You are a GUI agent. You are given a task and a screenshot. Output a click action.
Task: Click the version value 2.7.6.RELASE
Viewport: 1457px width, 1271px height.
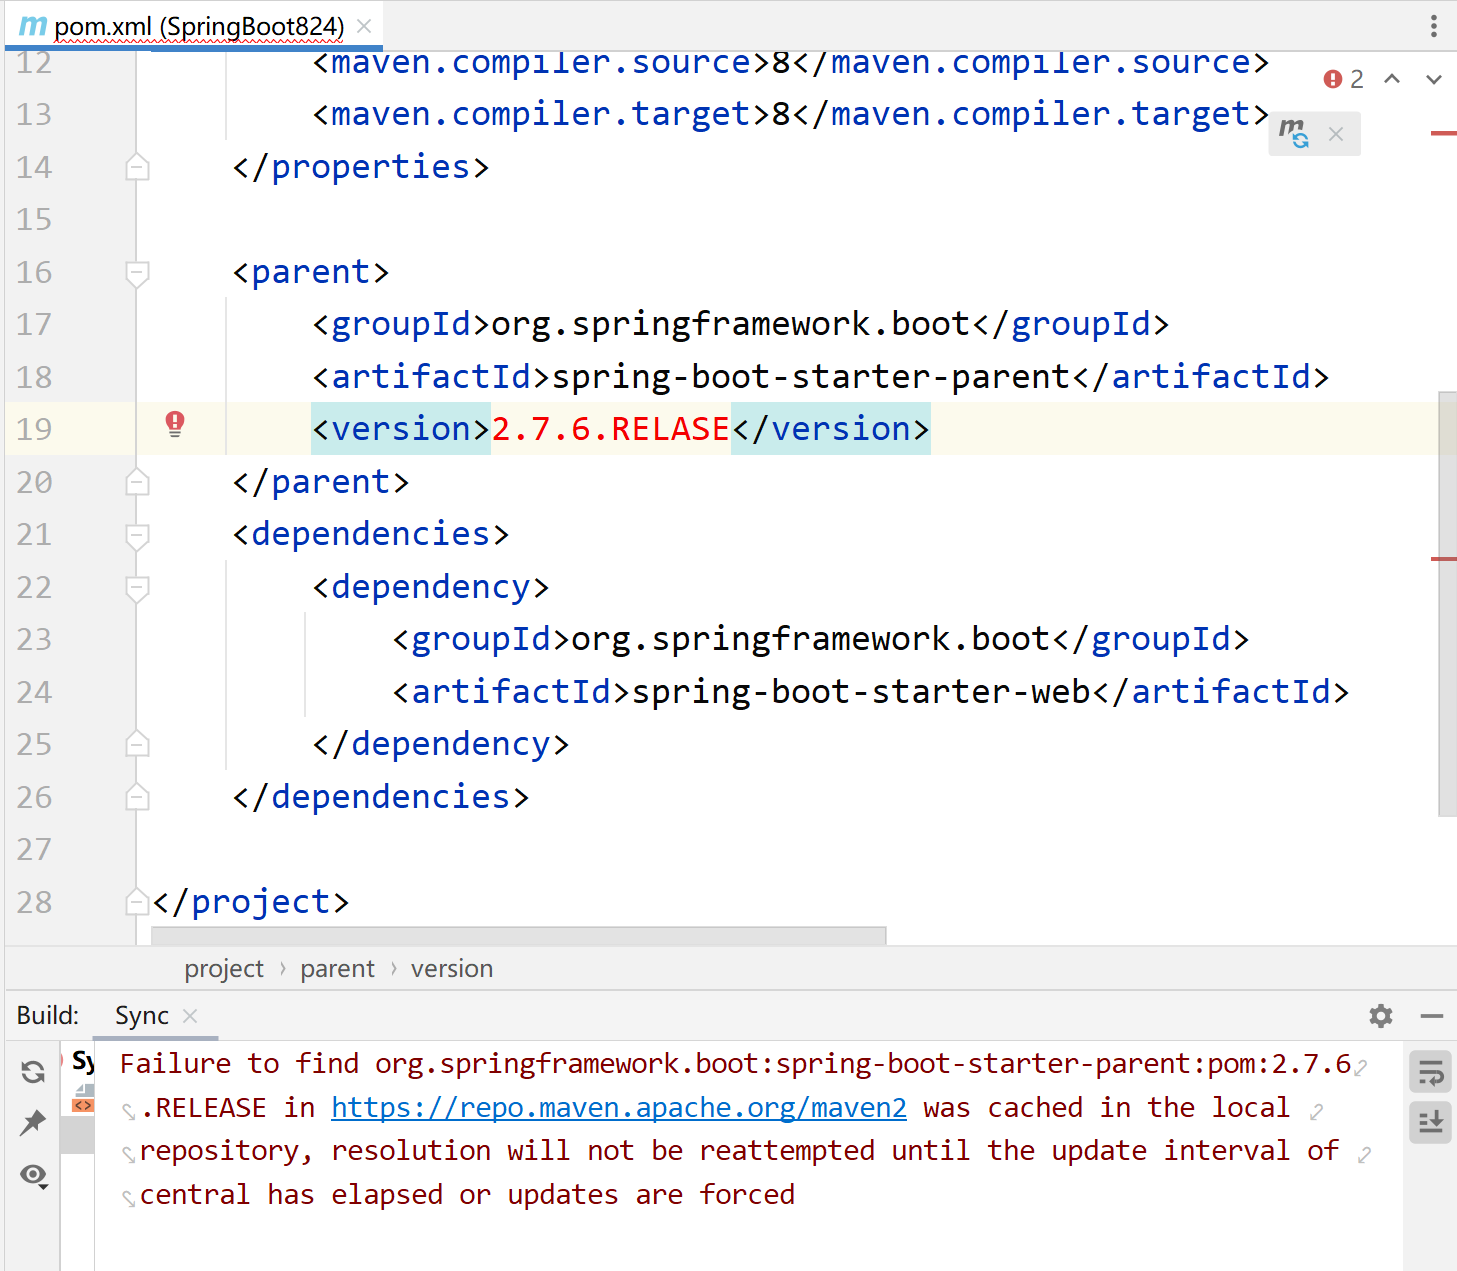click(x=610, y=429)
